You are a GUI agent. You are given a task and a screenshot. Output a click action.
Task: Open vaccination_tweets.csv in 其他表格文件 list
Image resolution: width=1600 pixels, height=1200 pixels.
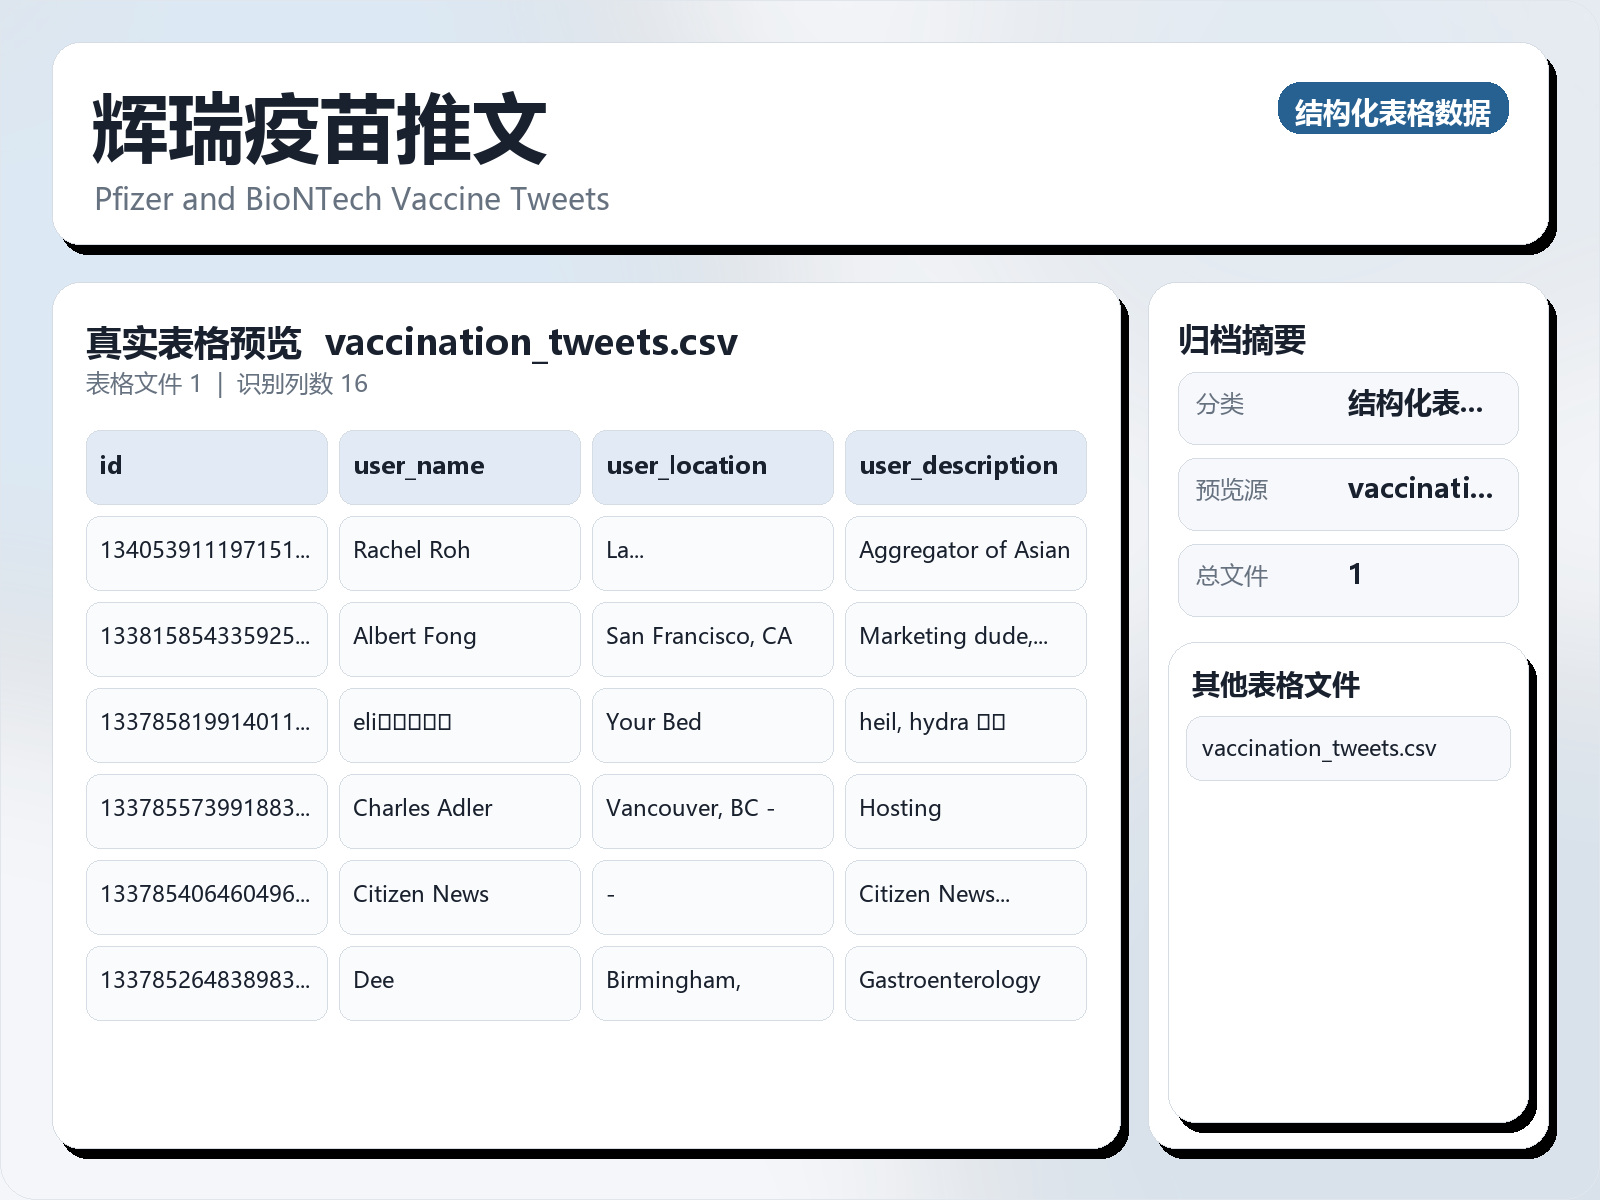click(x=1347, y=747)
